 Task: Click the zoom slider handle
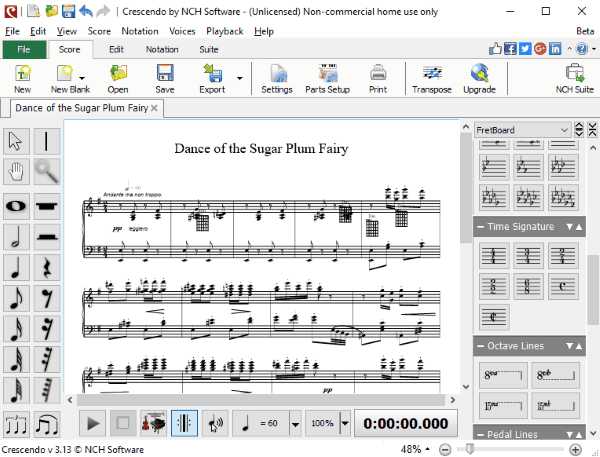[x=470, y=449]
